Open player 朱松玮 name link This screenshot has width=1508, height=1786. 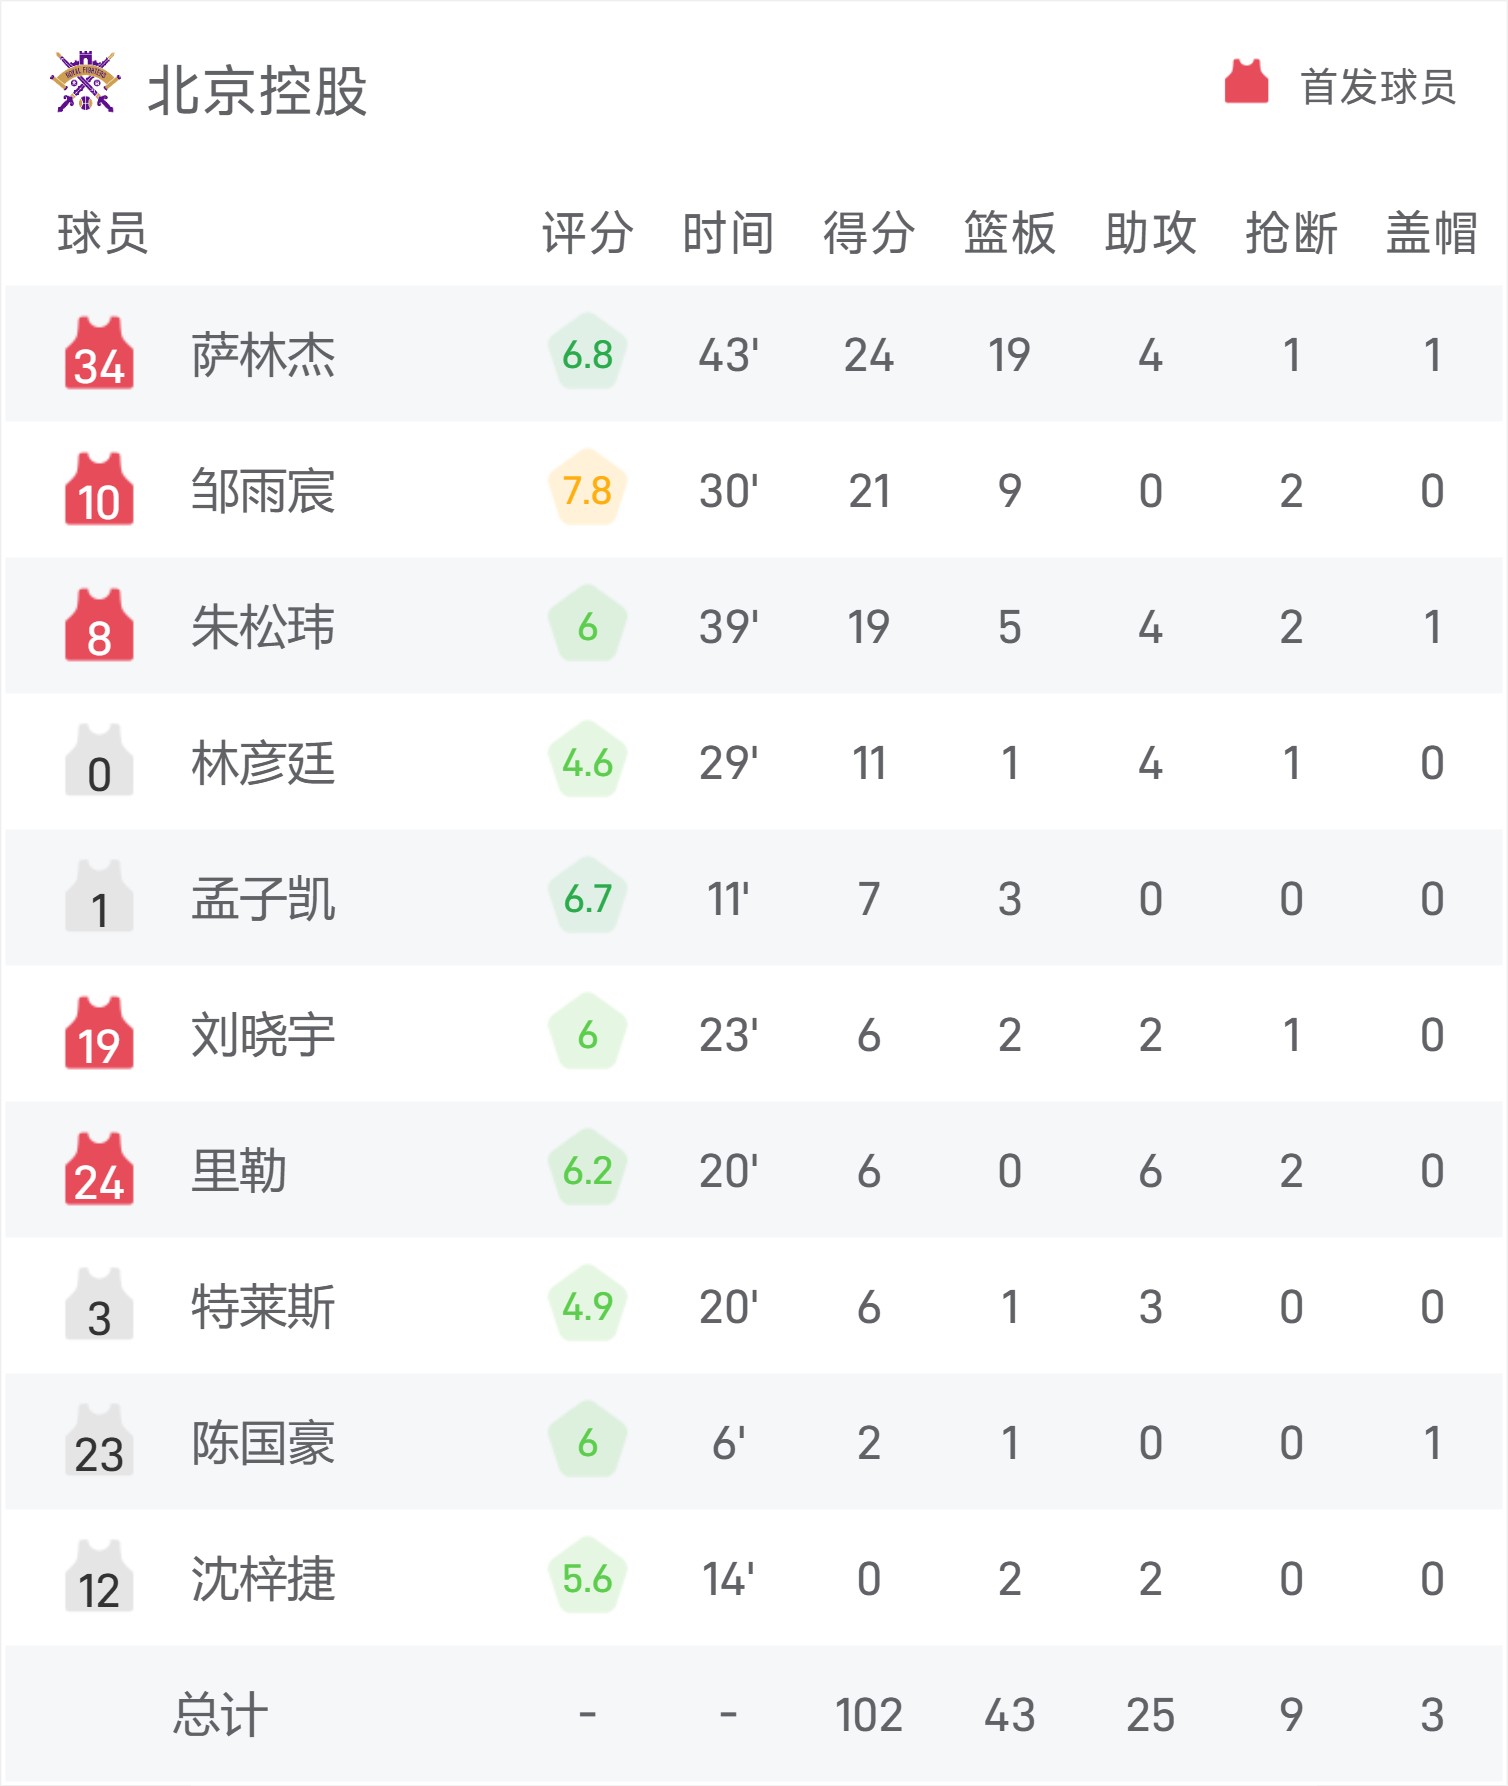(263, 627)
